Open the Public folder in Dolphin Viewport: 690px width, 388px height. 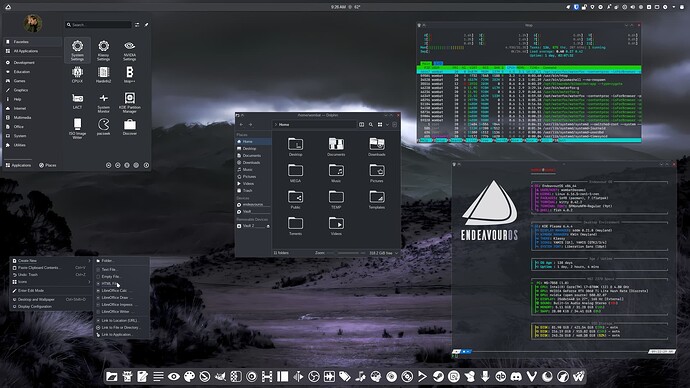(x=295, y=200)
